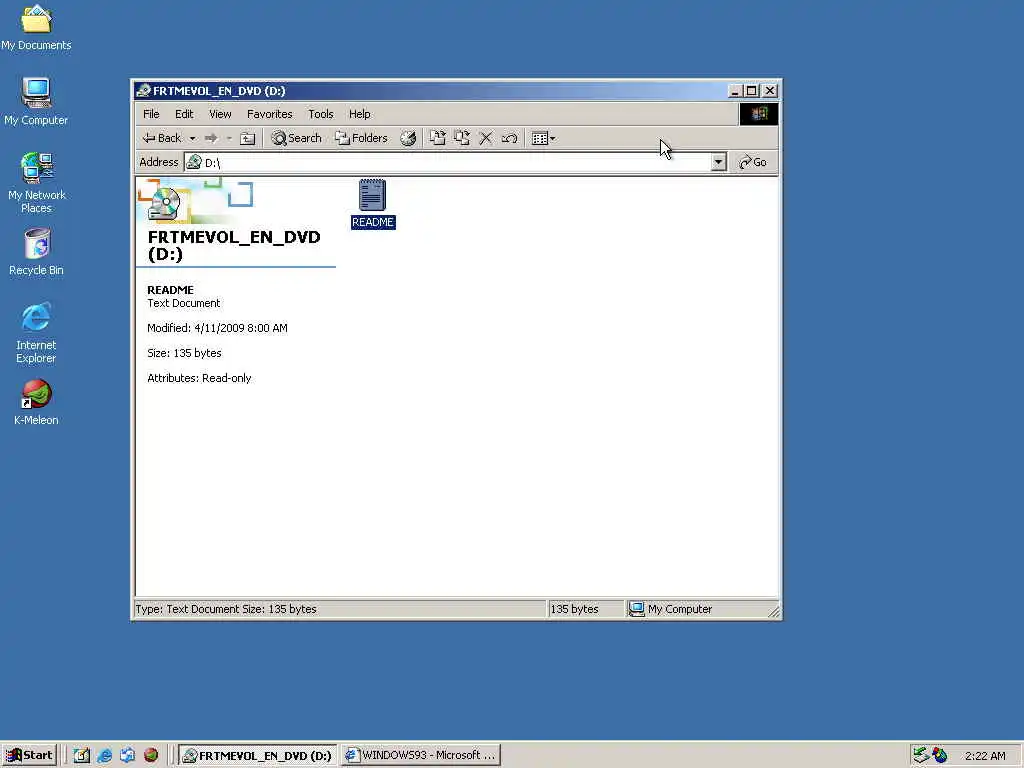Image resolution: width=1024 pixels, height=768 pixels.
Task: Click the Copy To toolbar icon
Action: click(x=462, y=138)
